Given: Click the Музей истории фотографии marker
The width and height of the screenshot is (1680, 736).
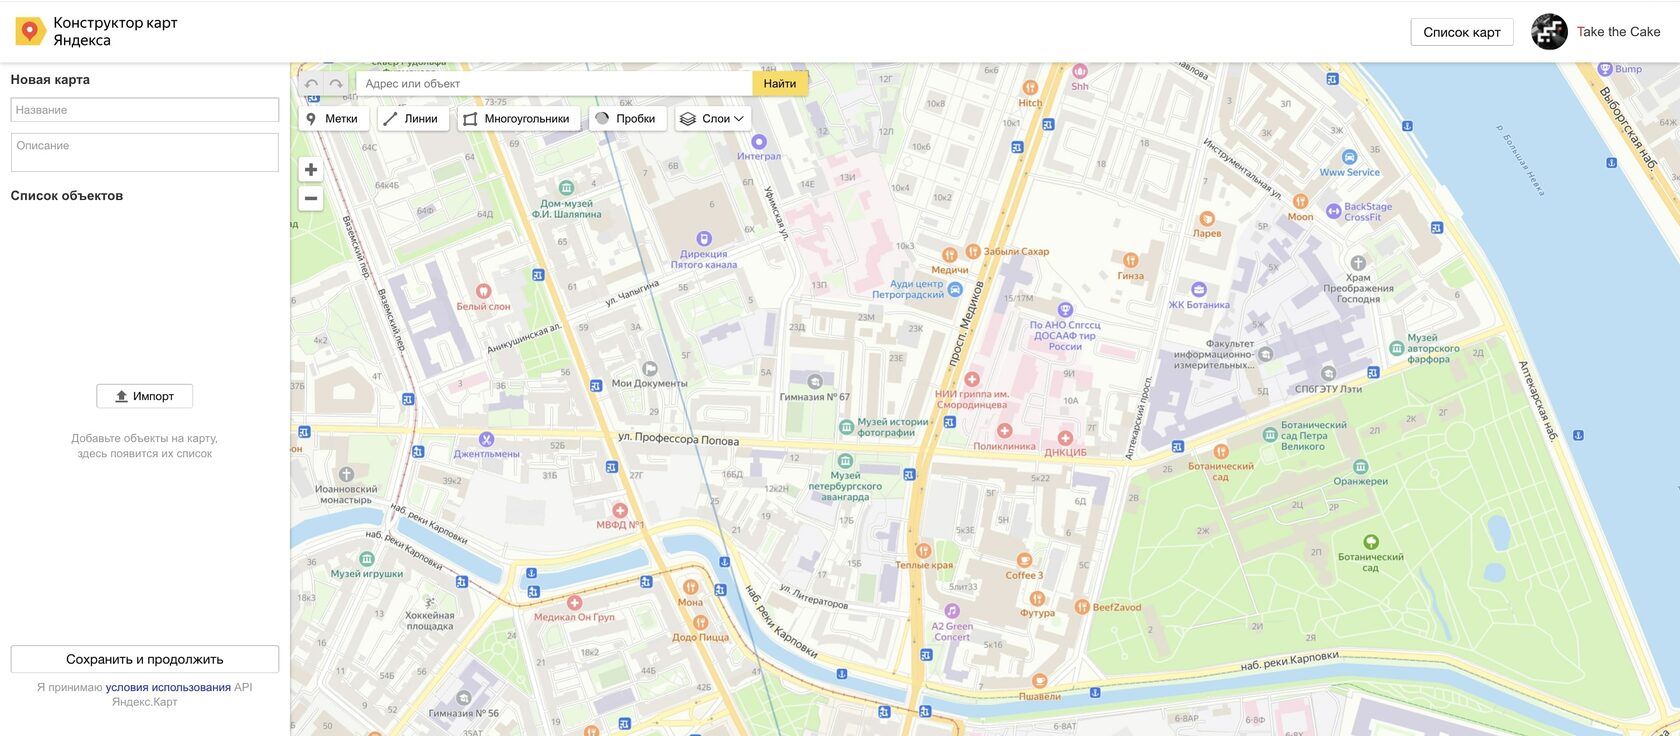Looking at the screenshot, I should coord(847,427).
